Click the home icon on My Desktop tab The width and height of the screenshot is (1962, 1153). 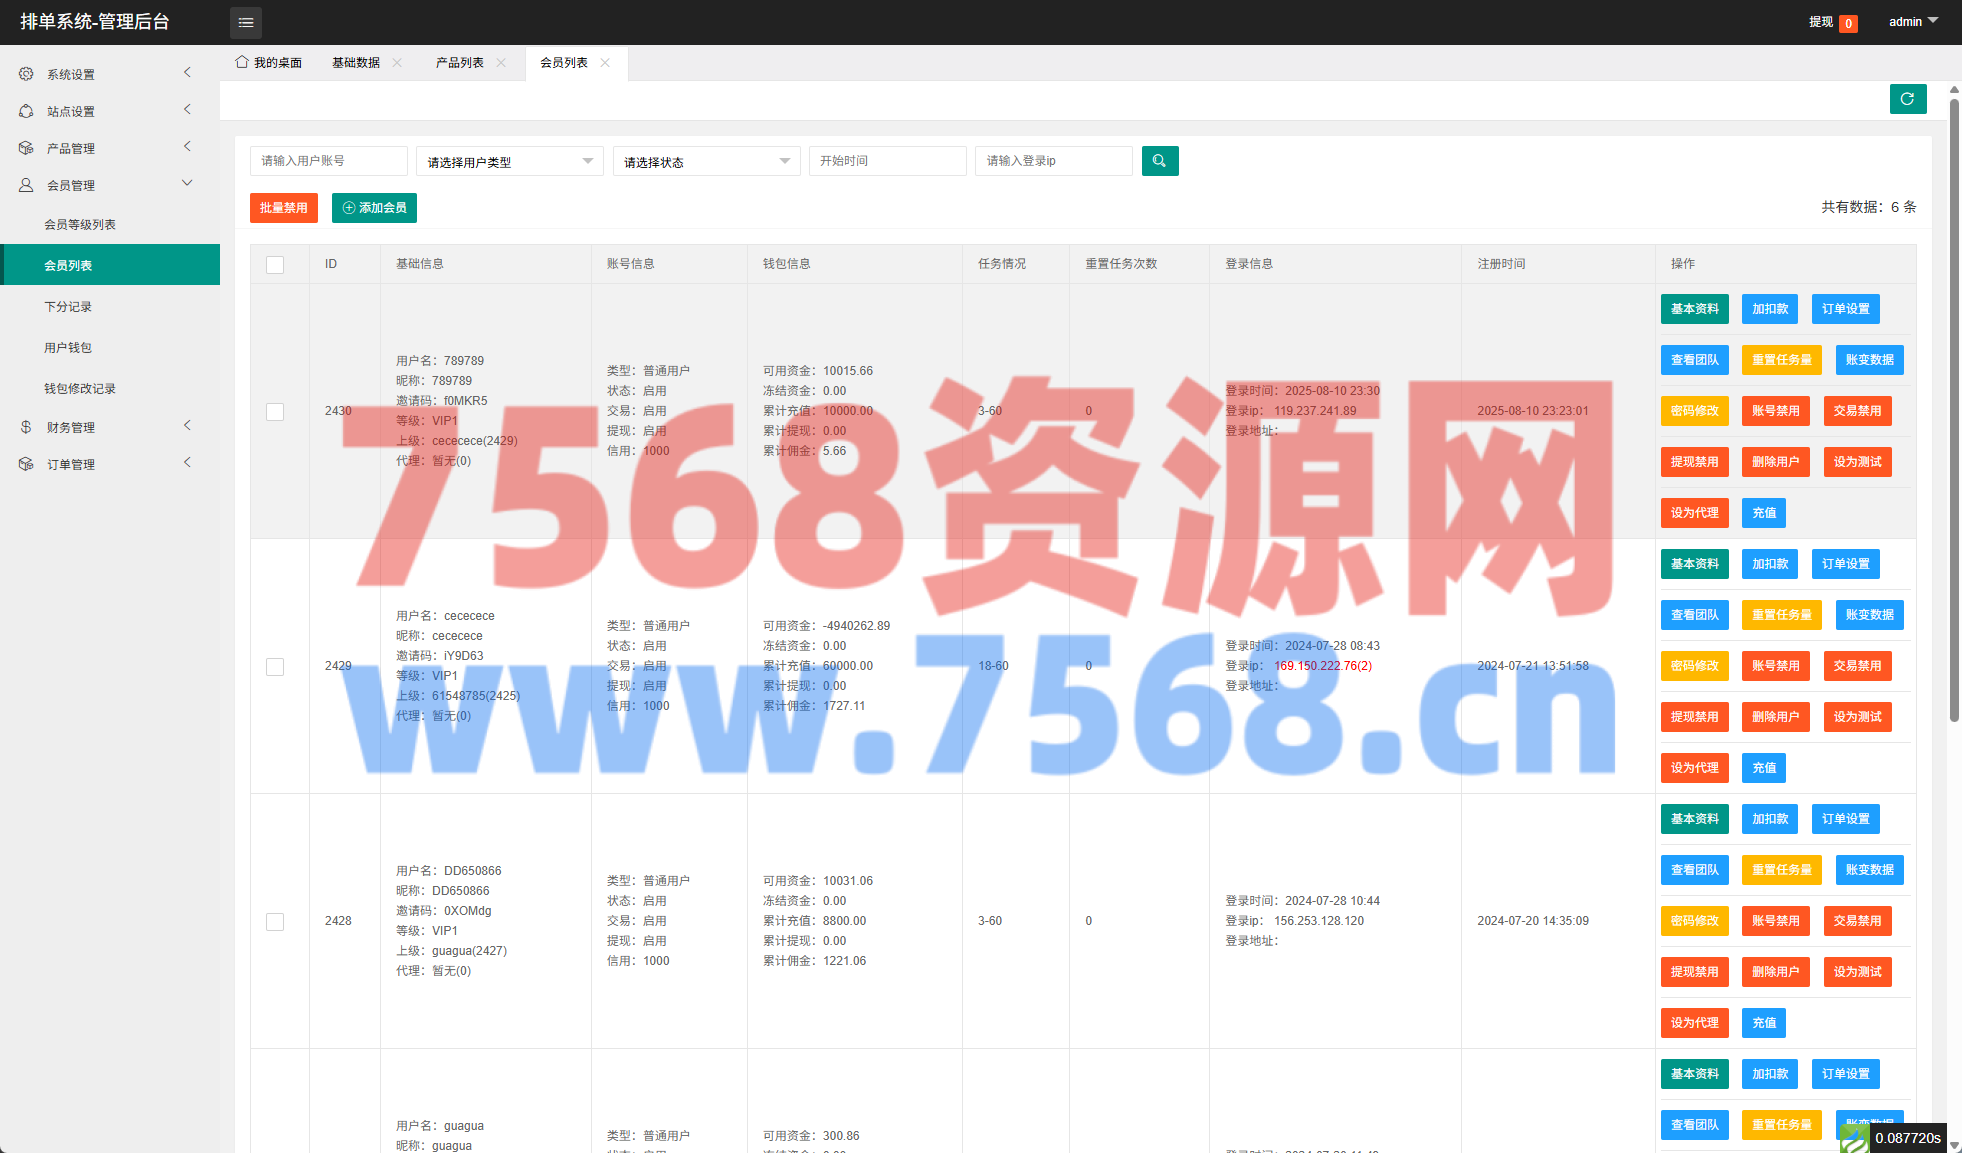point(241,62)
